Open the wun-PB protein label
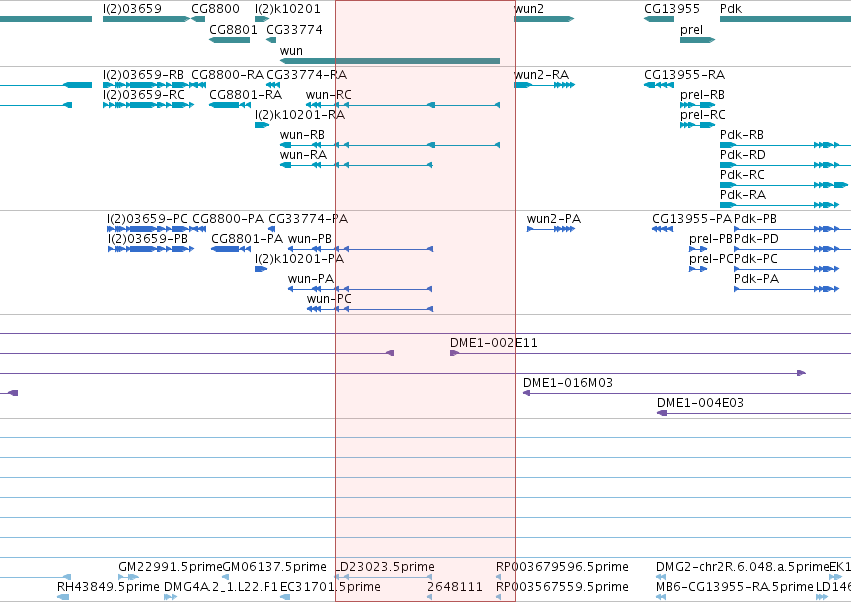Image resolution: width=851 pixels, height=602 pixels. 309,239
